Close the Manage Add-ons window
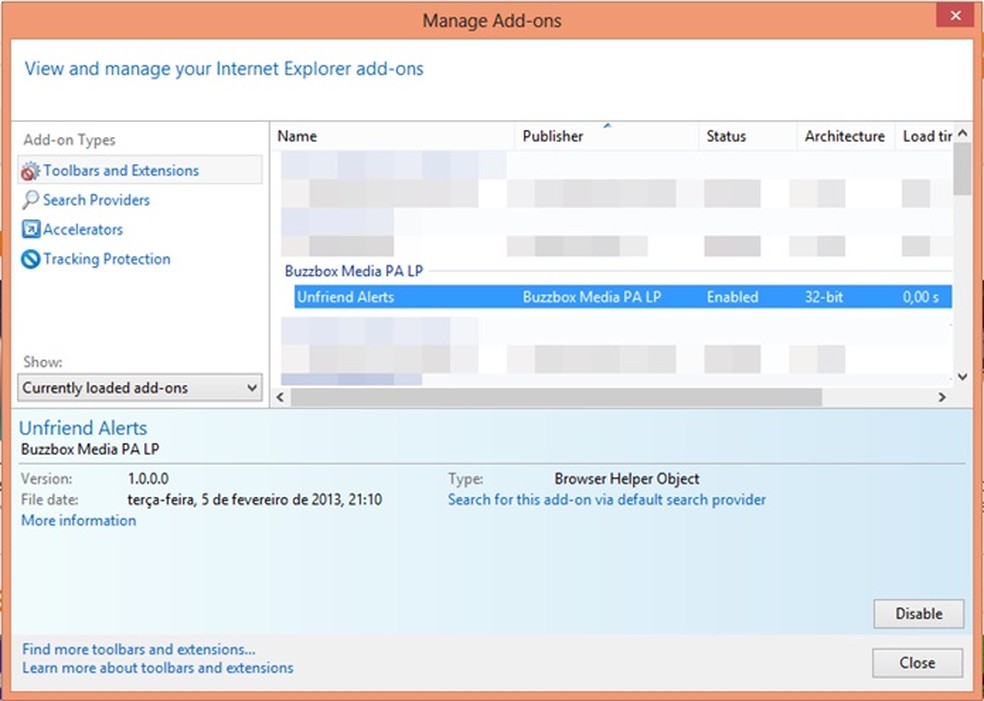This screenshot has height=701, width=984. pos(916,662)
